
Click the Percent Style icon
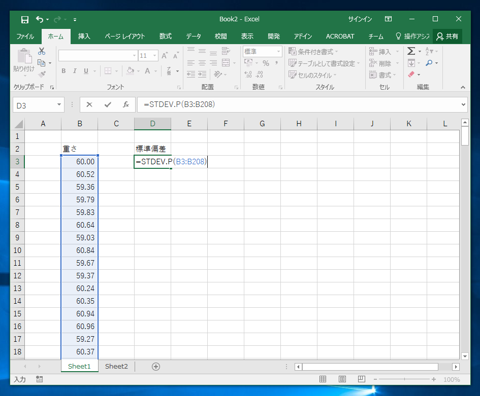(266, 63)
